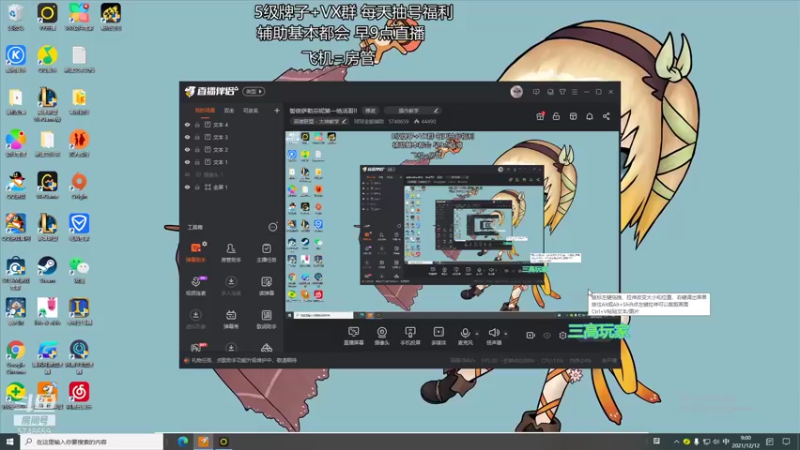Mute the 扬声器 speaker icon
Screen dimensions: 800x450
(x=493, y=333)
